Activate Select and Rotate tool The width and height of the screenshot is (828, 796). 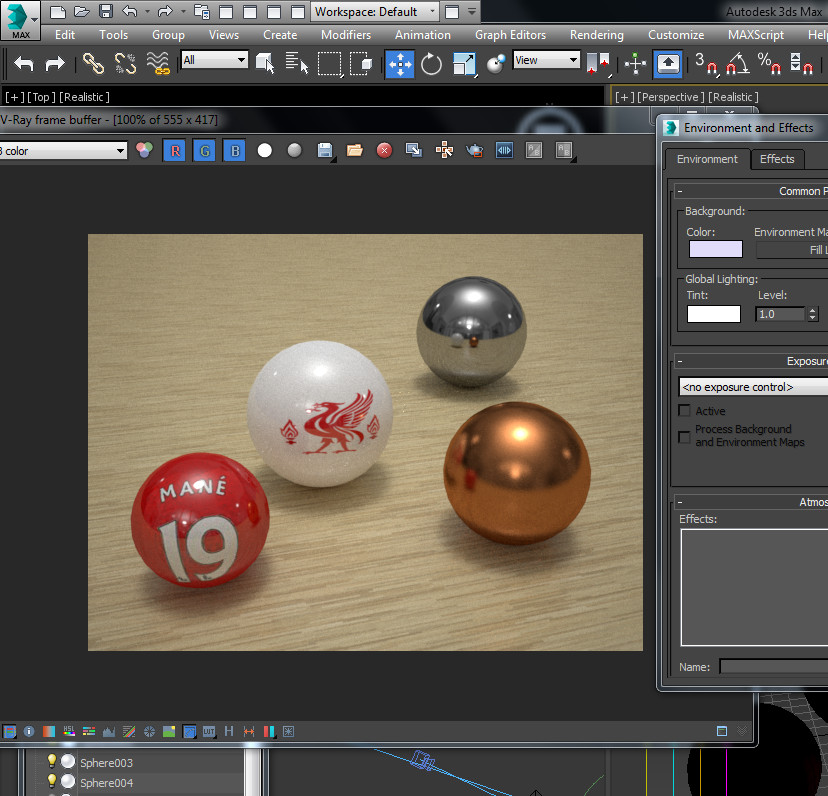click(431, 64)
